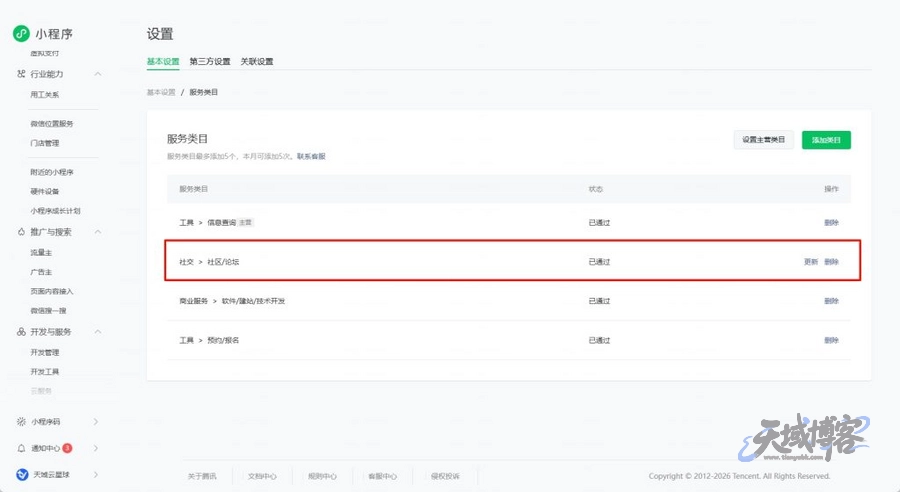Click the 规则中心 footer link
The image size is (900, 492).
coord(323,476)
